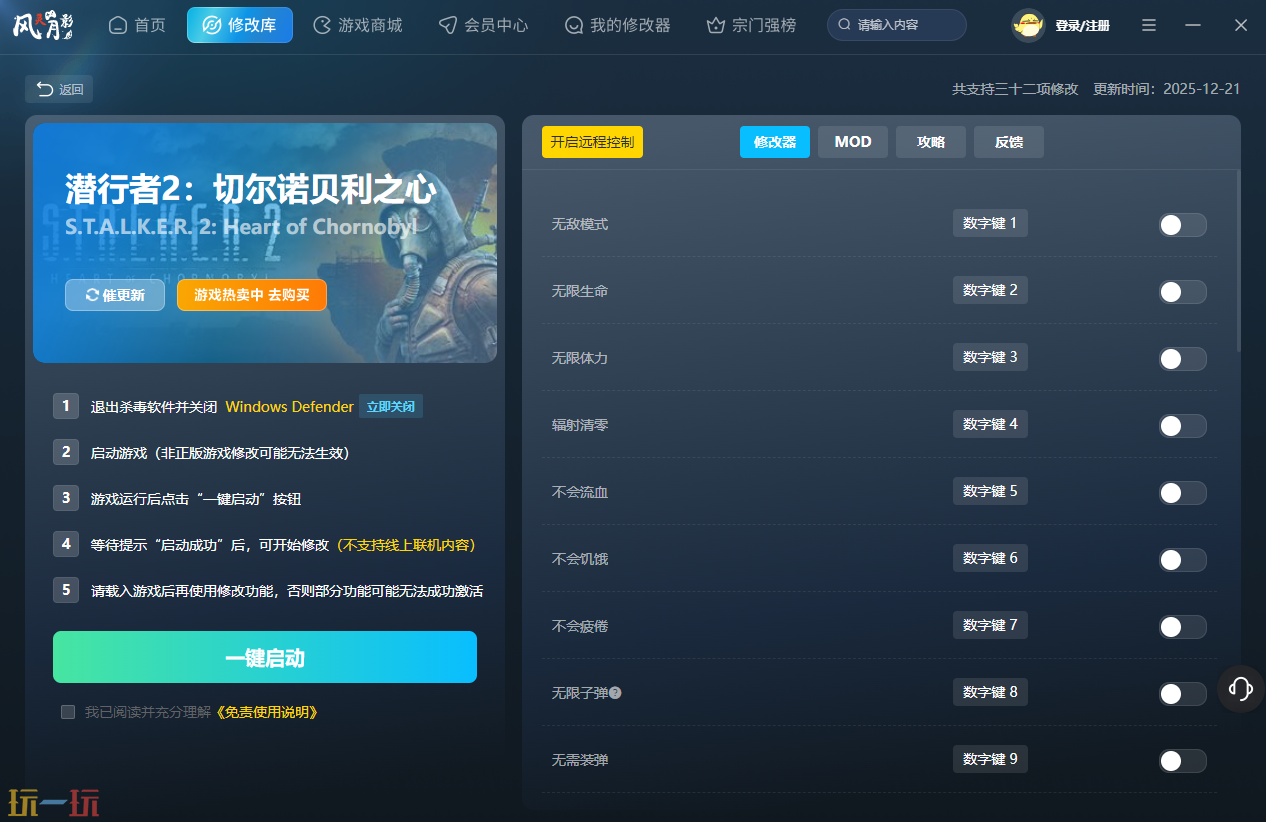
Task: Click hotkey 数字键 7 for 不会疲倦
Action: click(990, 625)
